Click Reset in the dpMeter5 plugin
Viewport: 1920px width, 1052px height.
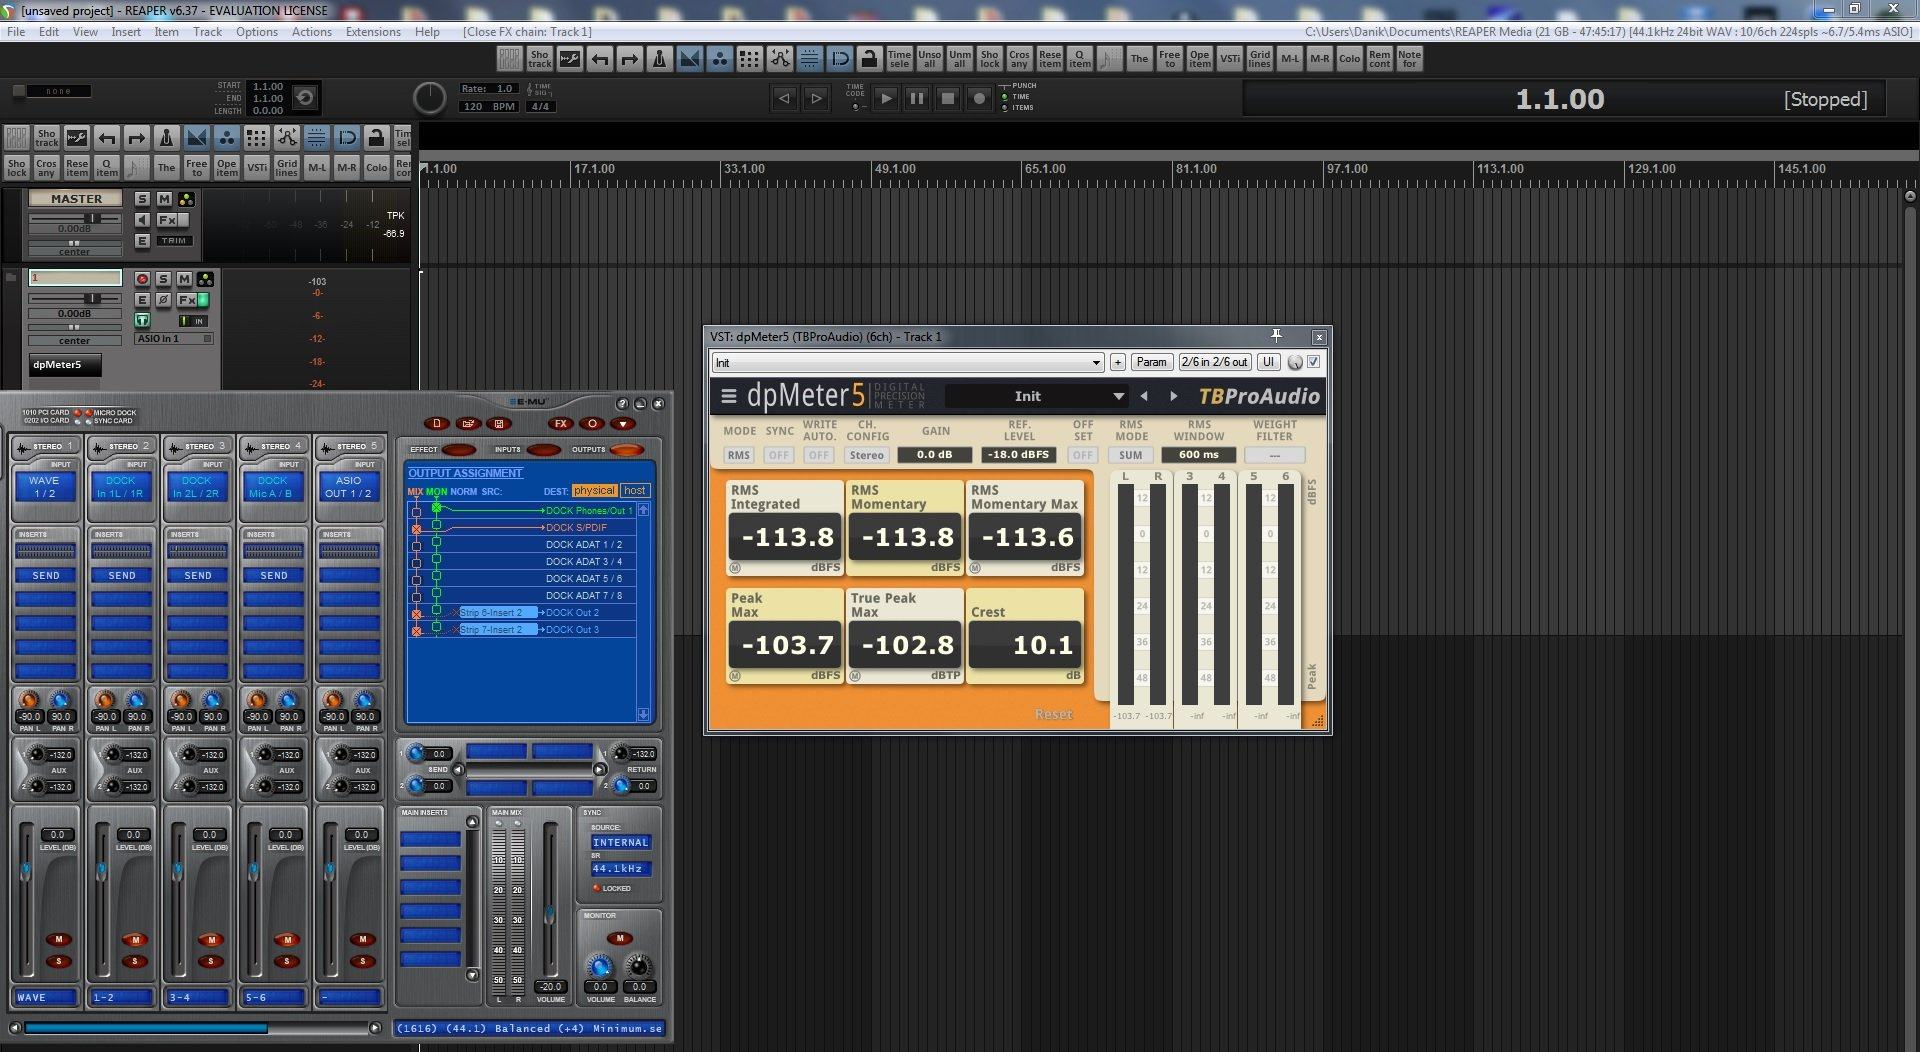pyautogui.click(x=1053, y=714)
